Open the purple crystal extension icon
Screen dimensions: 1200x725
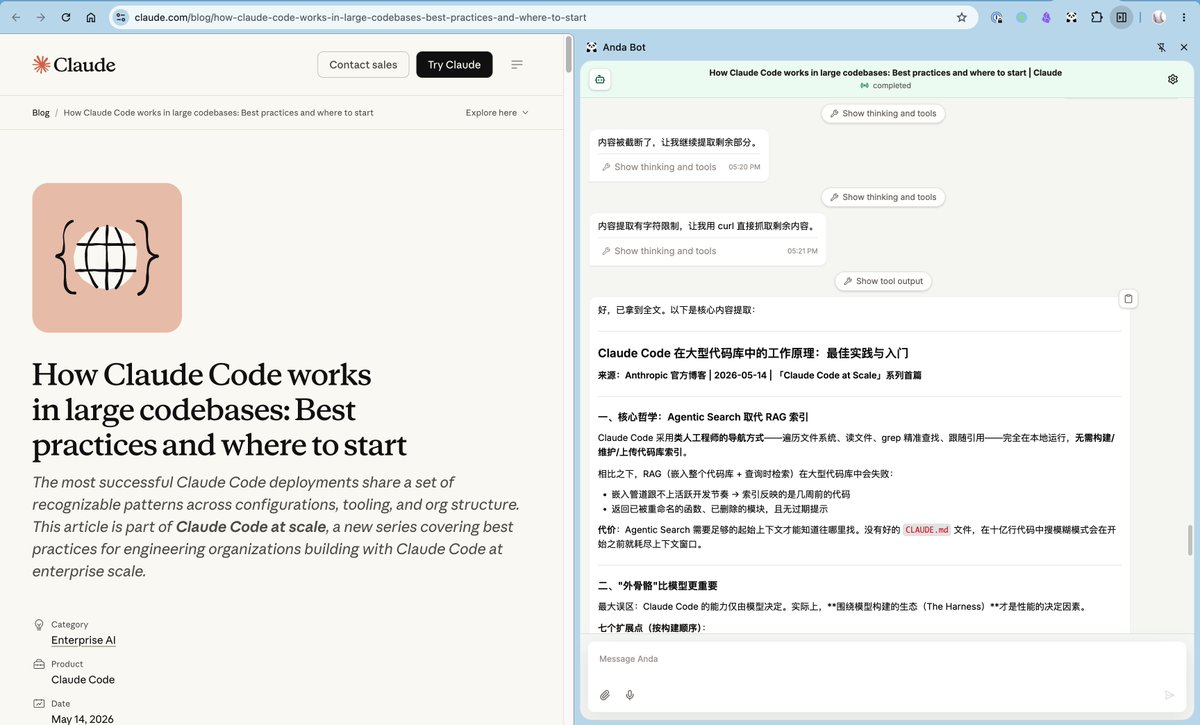(x=1046, y=17)
